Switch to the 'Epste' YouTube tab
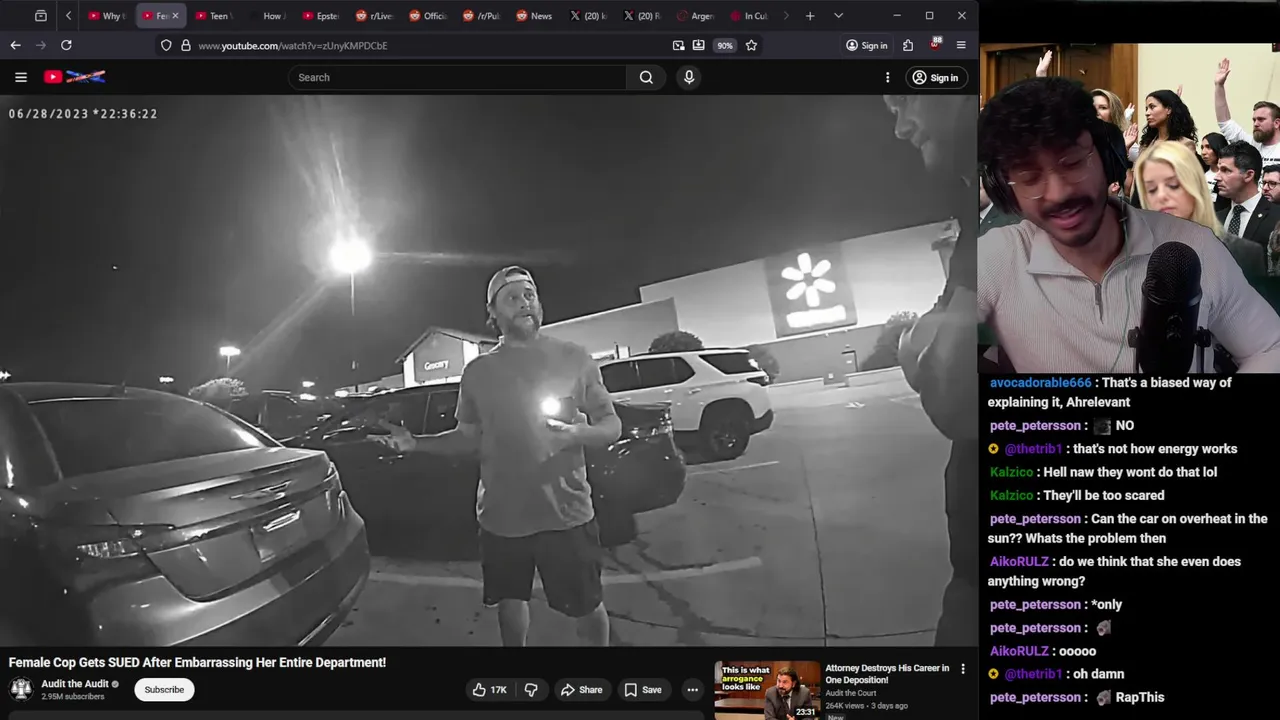The width and height of the screenshot is (1280, 720). click(320, 16)
